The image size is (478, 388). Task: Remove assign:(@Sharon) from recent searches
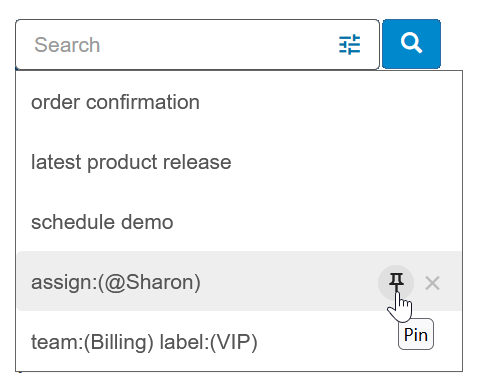[432, 283]
